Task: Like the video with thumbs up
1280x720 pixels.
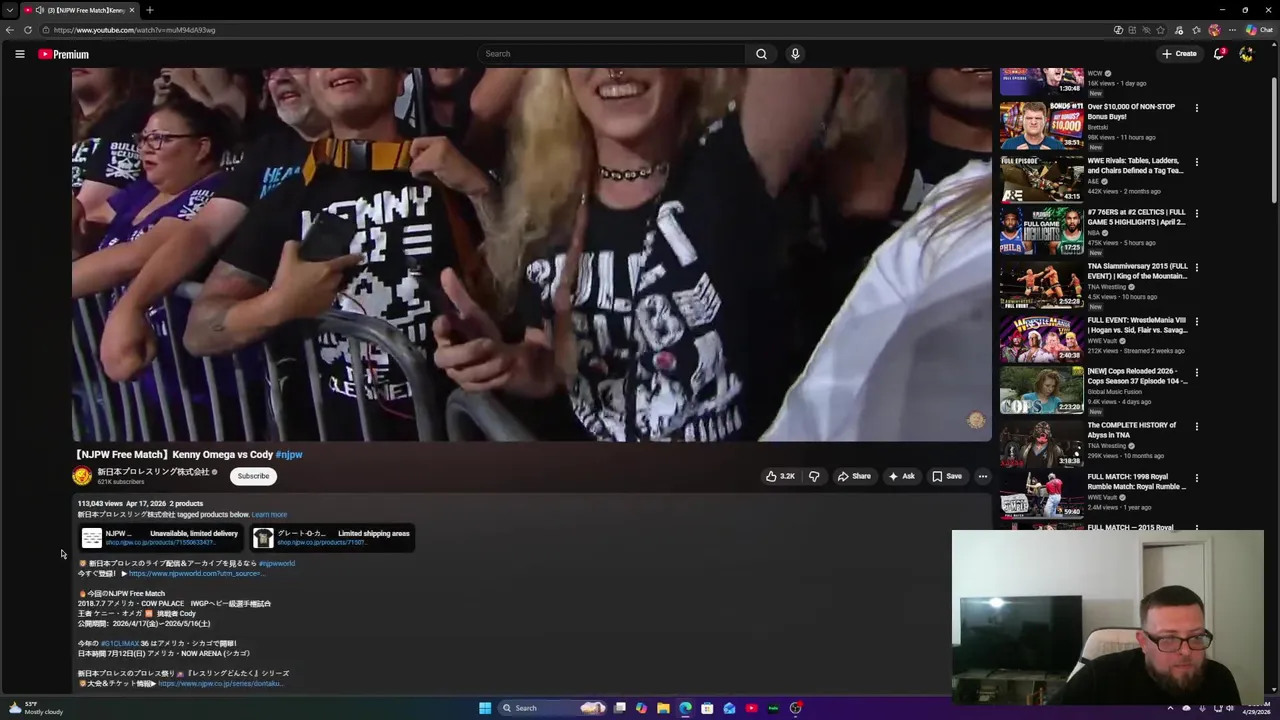Action: point(780,476)
